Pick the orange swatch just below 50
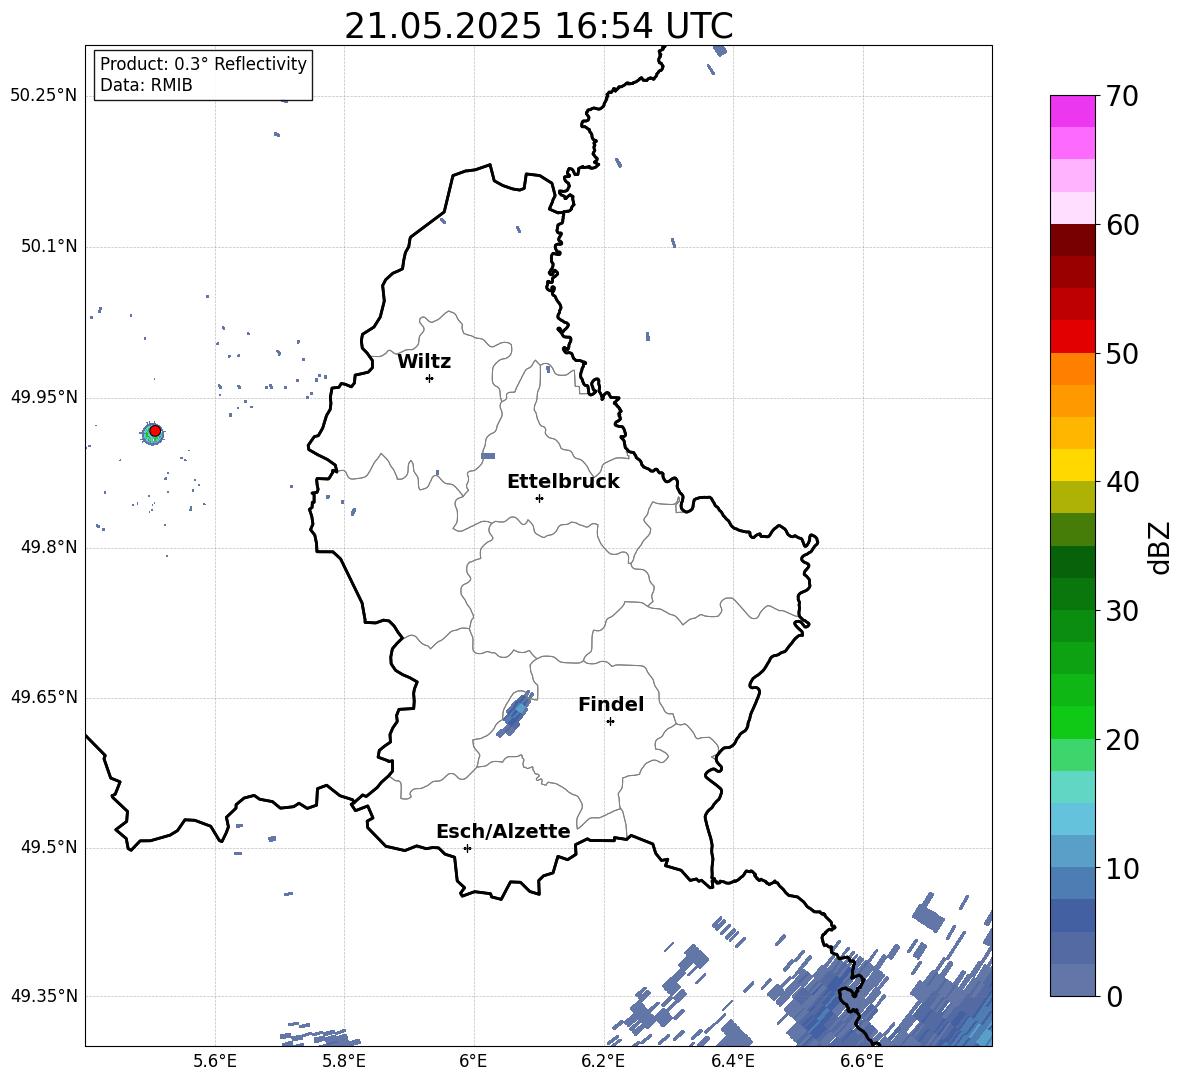Image resolution: width=1184 pixels, height=1081 pixels. tap(1072, 369)
